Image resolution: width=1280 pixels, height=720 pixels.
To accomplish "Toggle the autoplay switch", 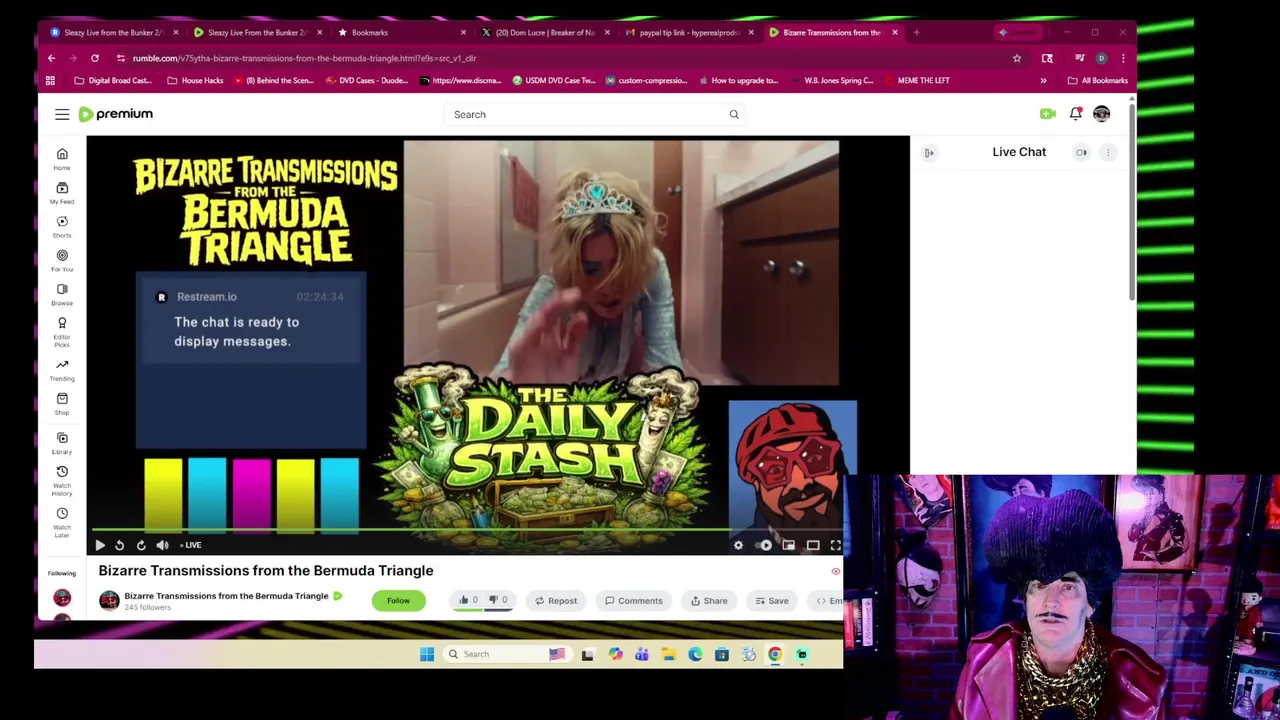I will 765,545.
